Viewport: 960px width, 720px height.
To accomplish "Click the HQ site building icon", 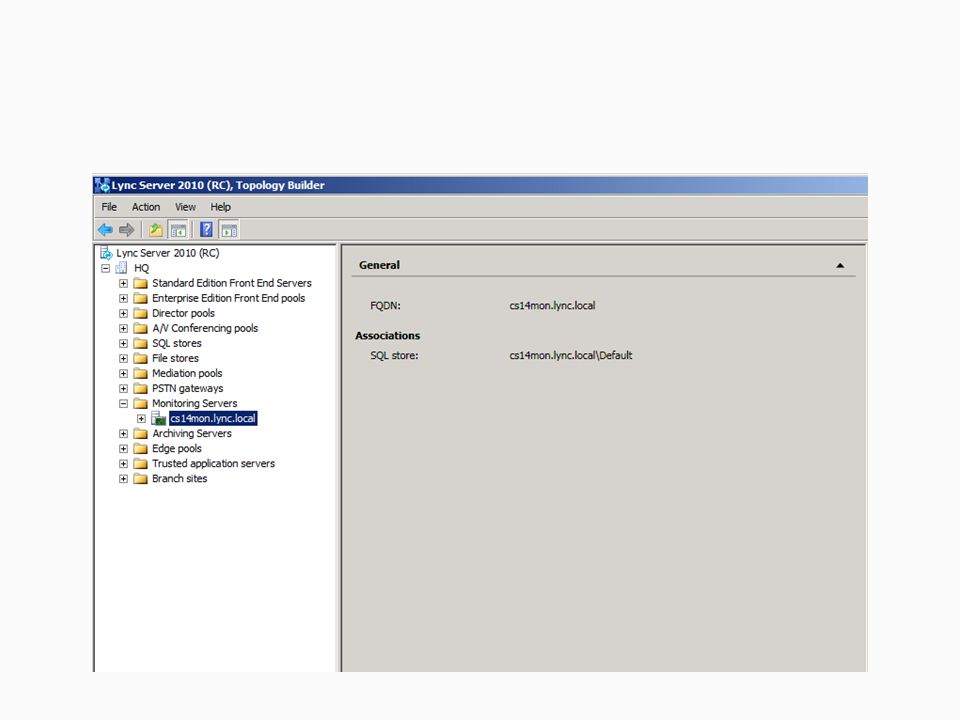I will [121, 268].
